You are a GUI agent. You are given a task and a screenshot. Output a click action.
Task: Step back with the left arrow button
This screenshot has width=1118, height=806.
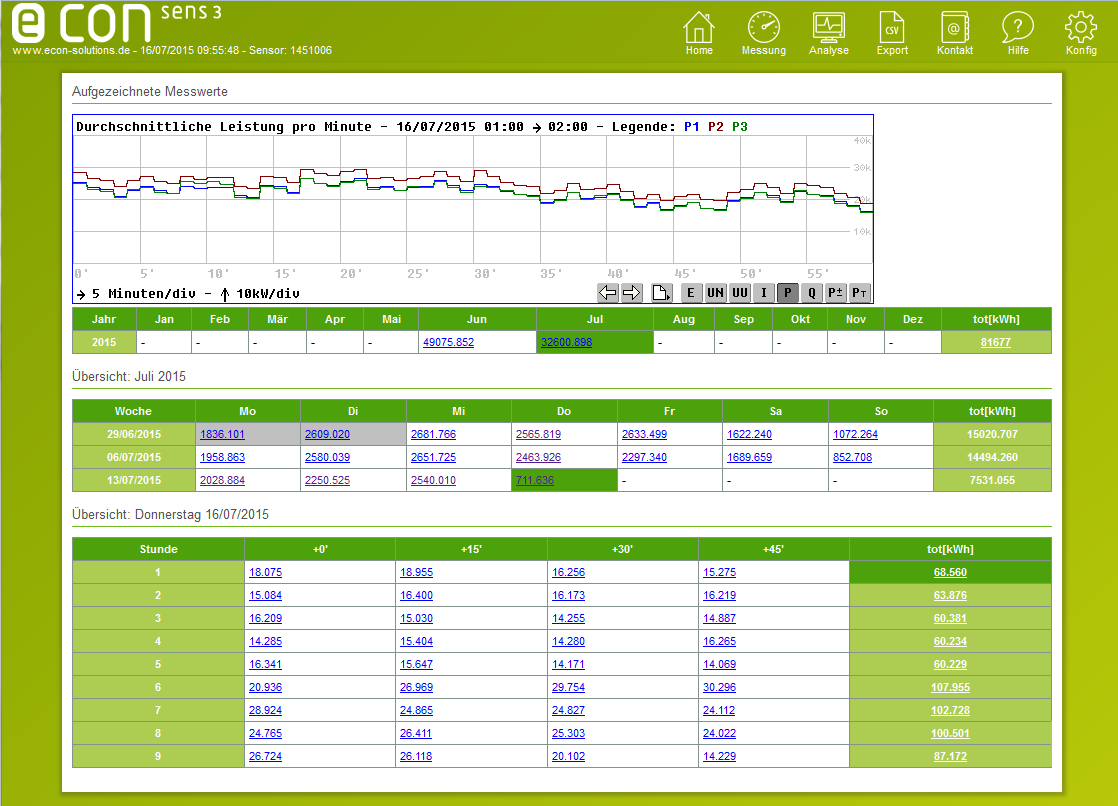pos(609,292)
